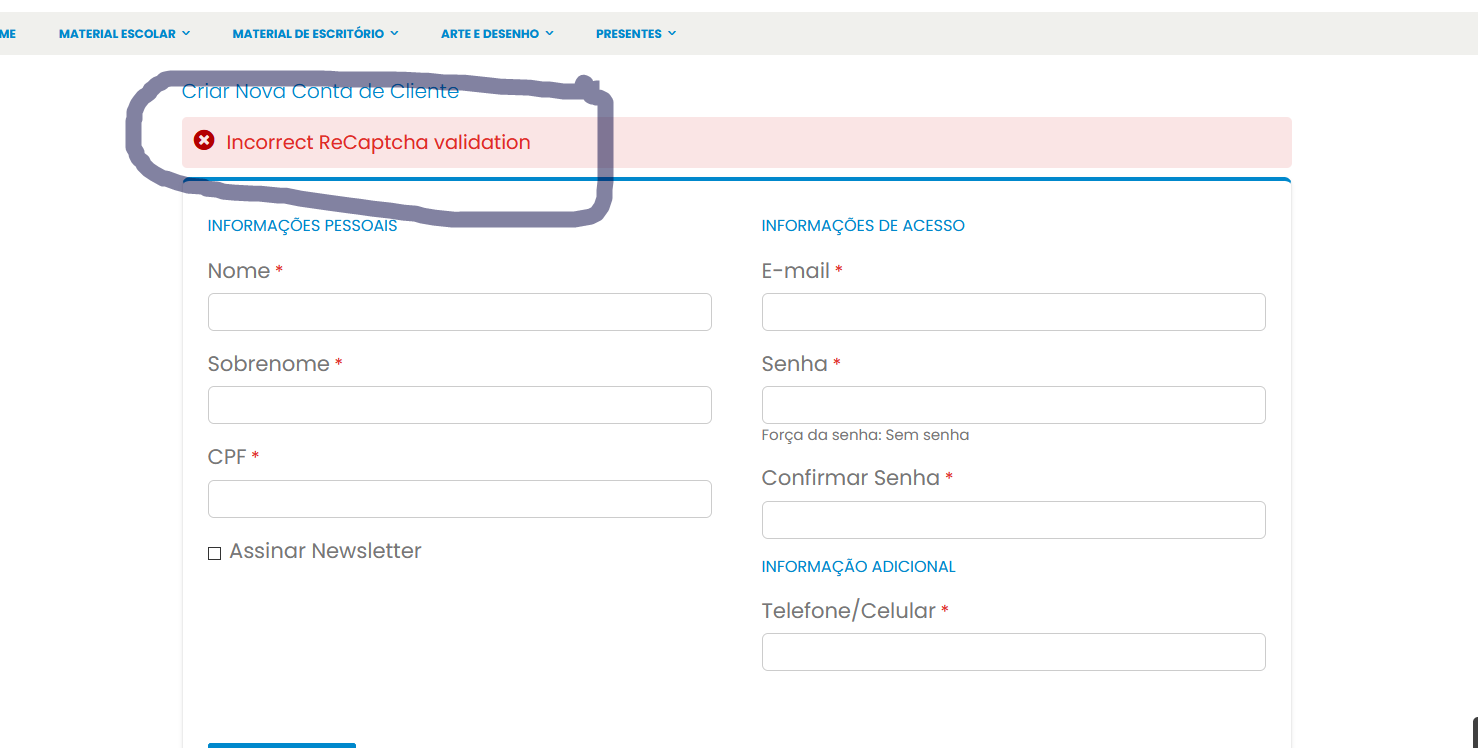This screenshot has height=748, width=1478.
Task: Select the Arte e Desenho menu label
Action: pos(490,34)
